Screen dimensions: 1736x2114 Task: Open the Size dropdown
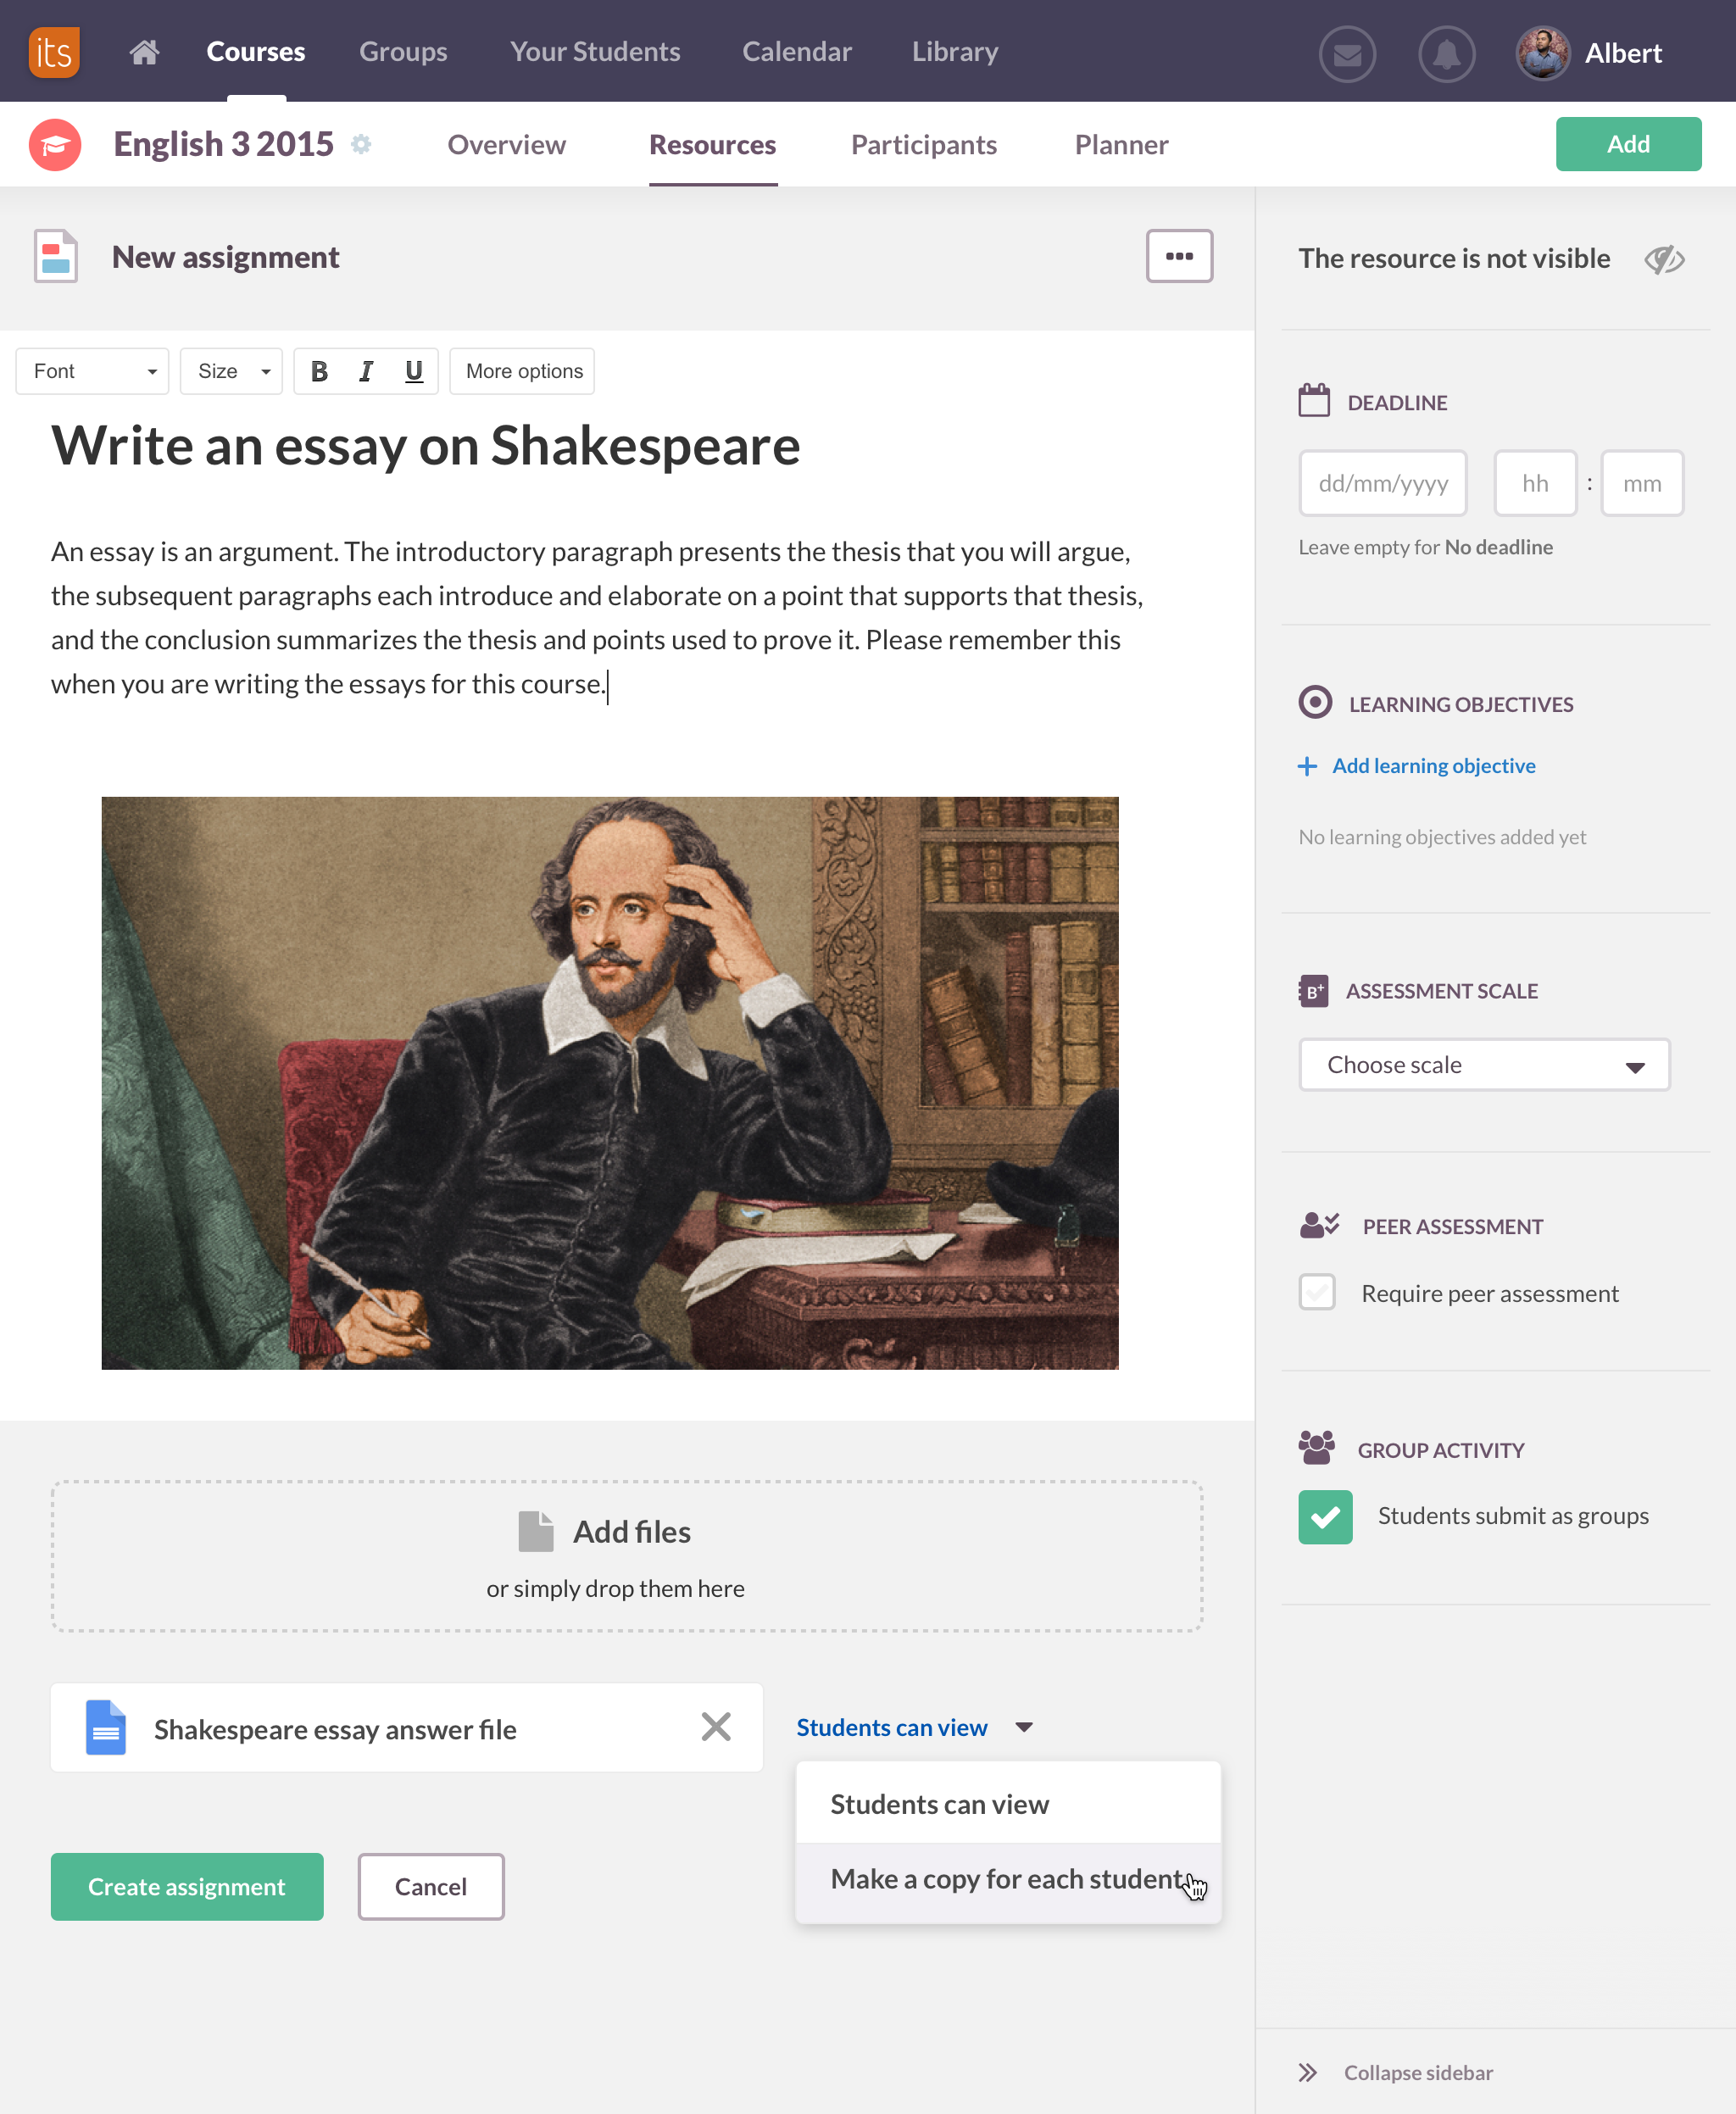coord(231,371)
